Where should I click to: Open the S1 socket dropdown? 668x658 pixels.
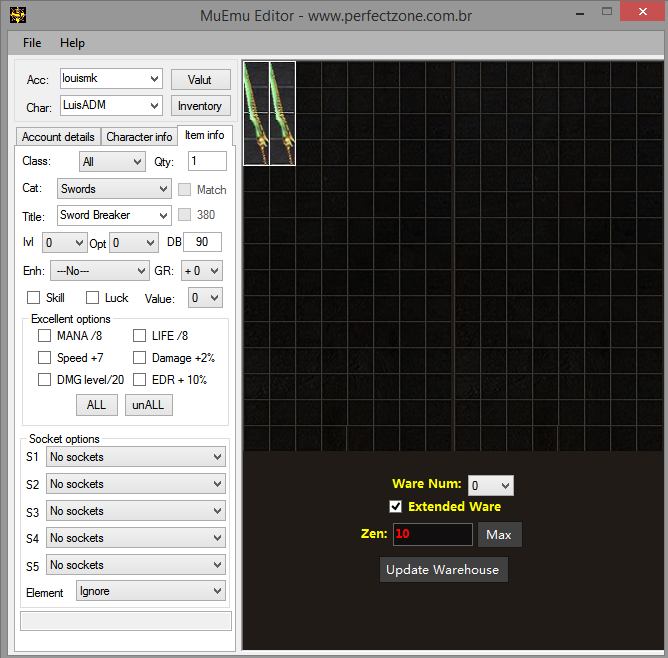136,457
